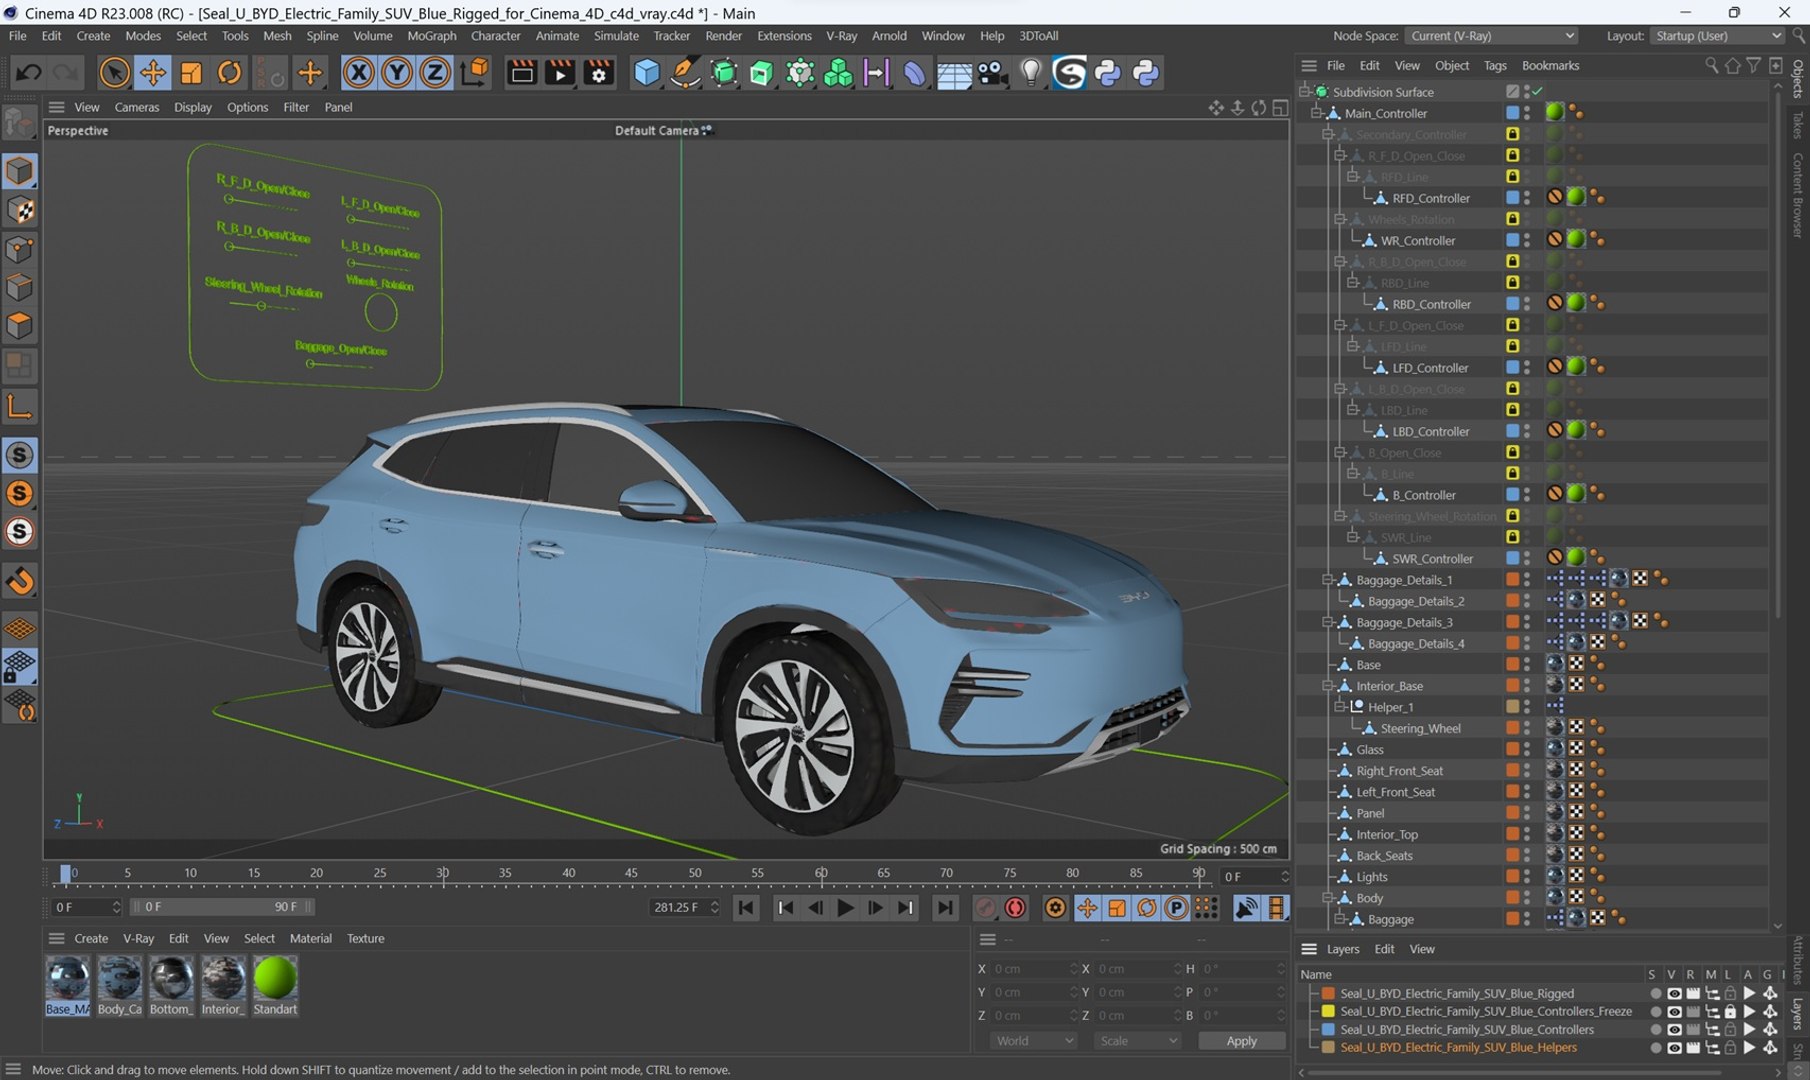Click Play Forwards button
The height and width of the screenshot is (1080, 1810).
click(845, 907)
